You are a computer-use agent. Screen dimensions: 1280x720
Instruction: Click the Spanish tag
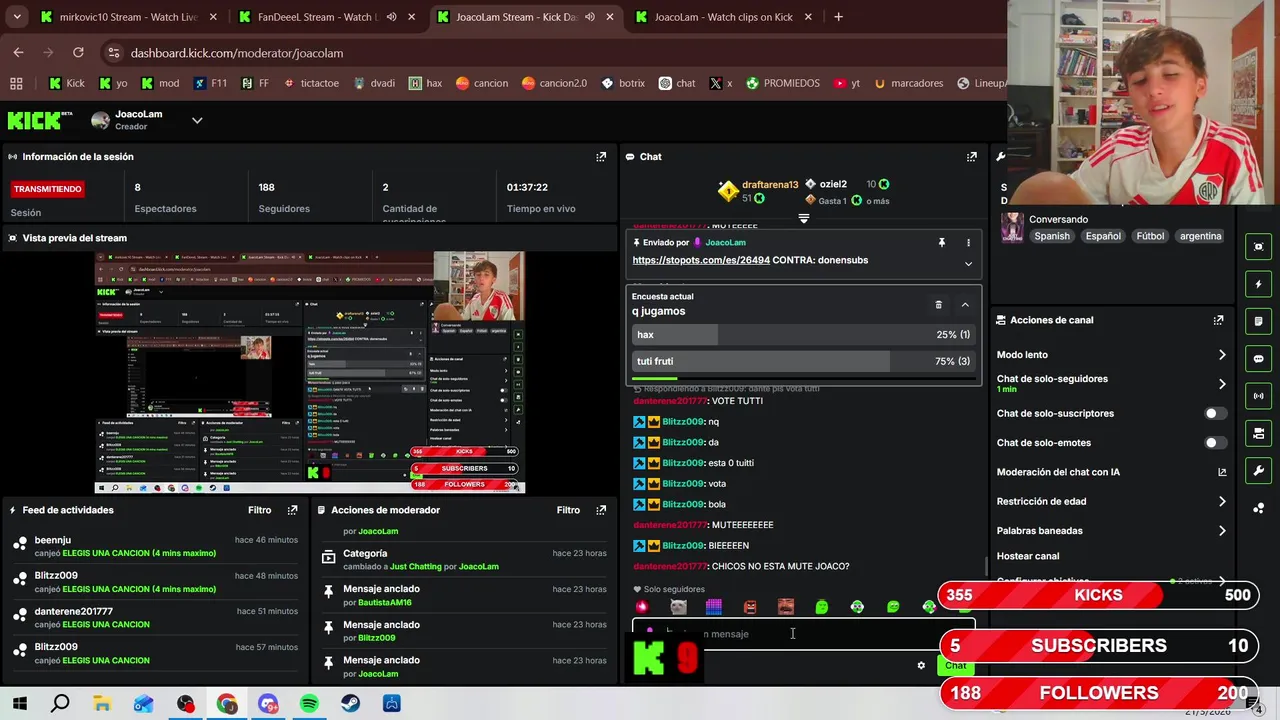[x=1052, y=236]
